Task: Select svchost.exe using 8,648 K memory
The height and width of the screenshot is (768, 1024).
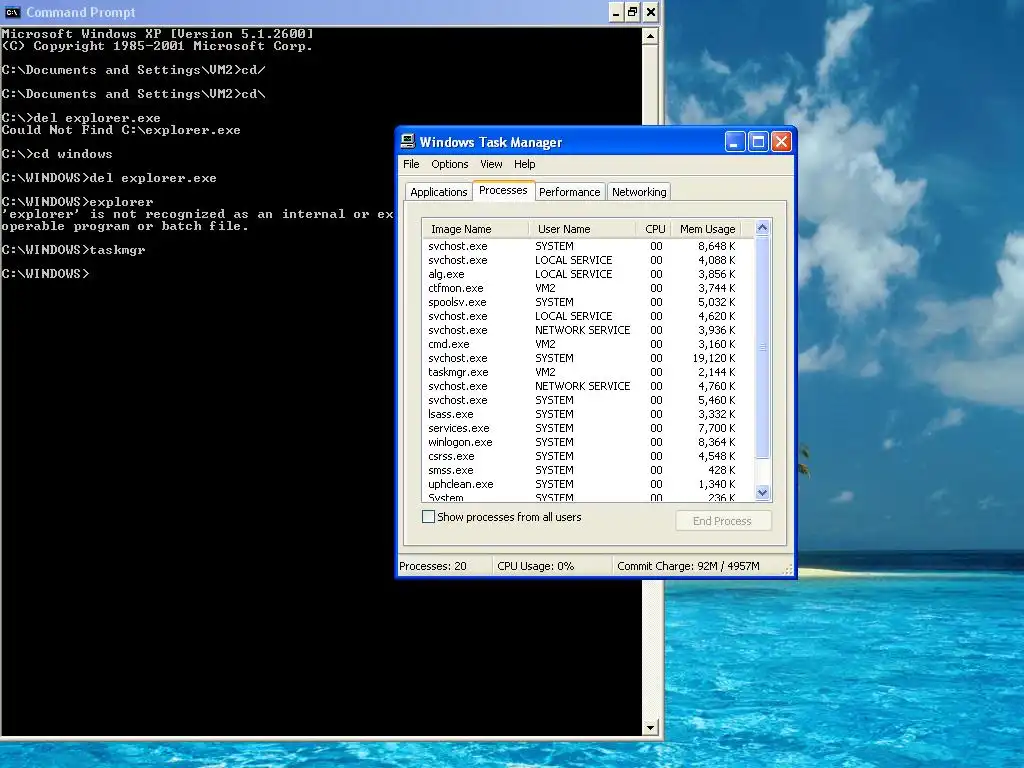Action: [x=588, y=246]
